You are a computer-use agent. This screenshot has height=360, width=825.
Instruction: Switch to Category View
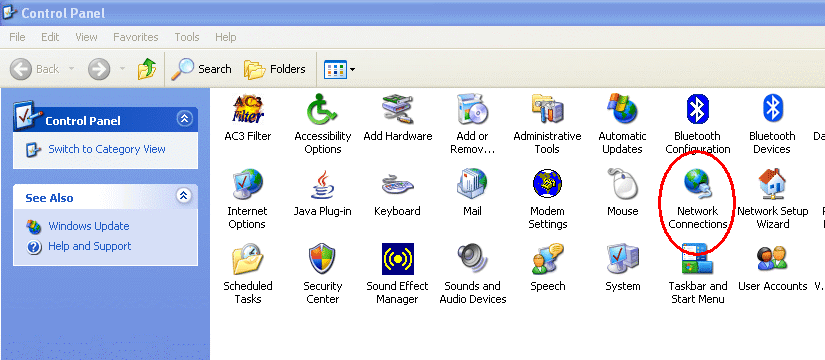tap(107, 149)
